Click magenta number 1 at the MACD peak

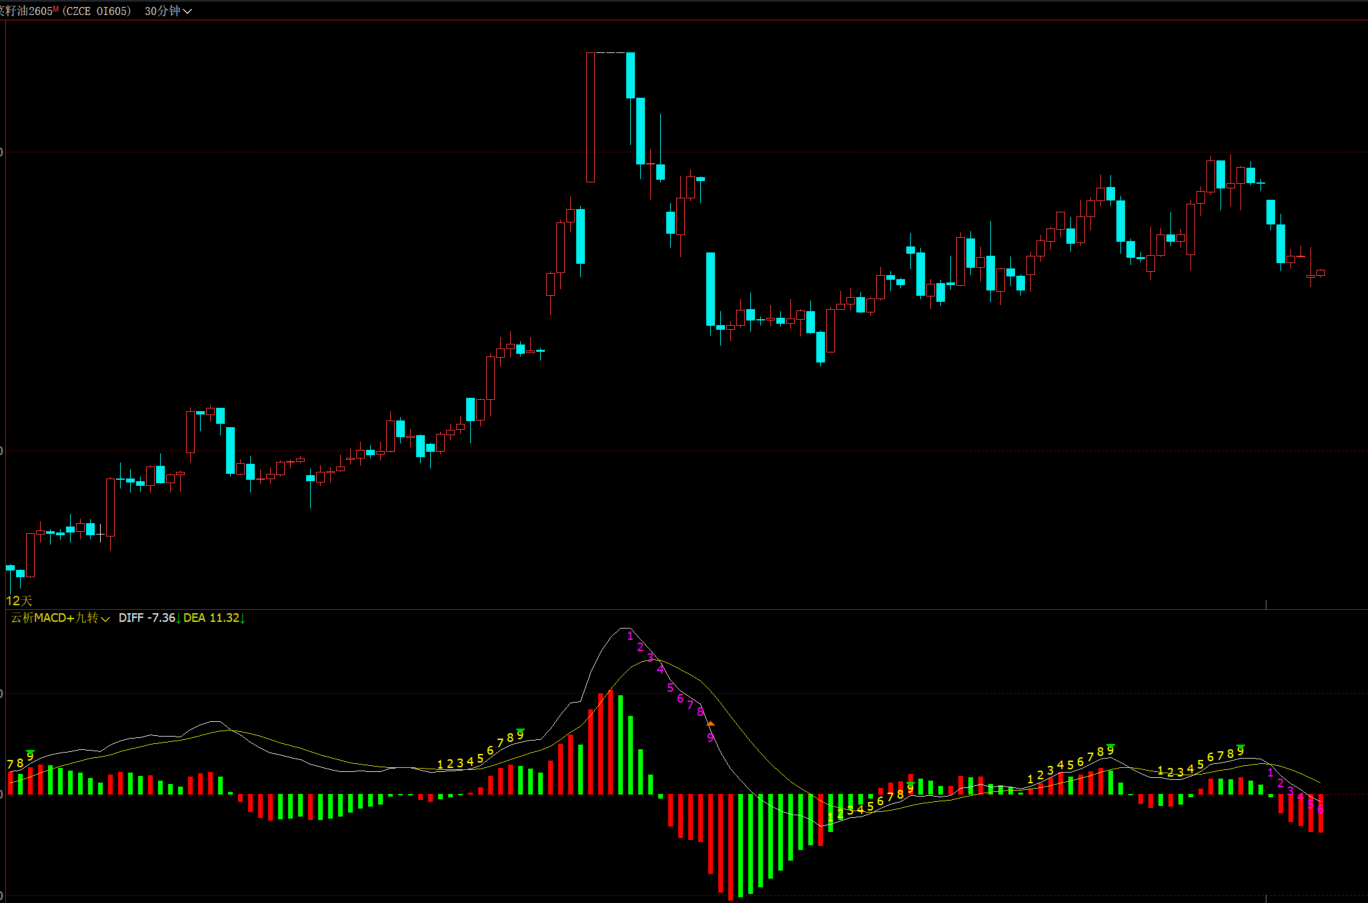[x=630, y=636]
